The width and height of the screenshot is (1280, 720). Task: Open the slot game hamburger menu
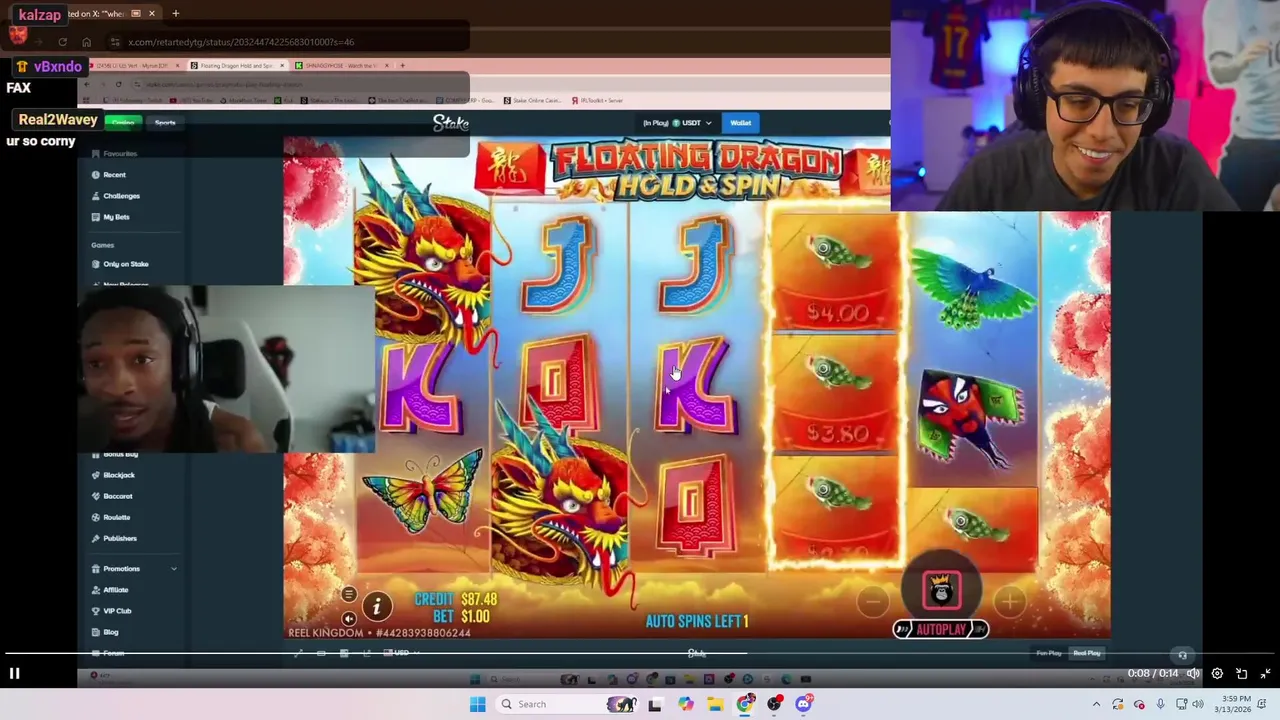349,595
